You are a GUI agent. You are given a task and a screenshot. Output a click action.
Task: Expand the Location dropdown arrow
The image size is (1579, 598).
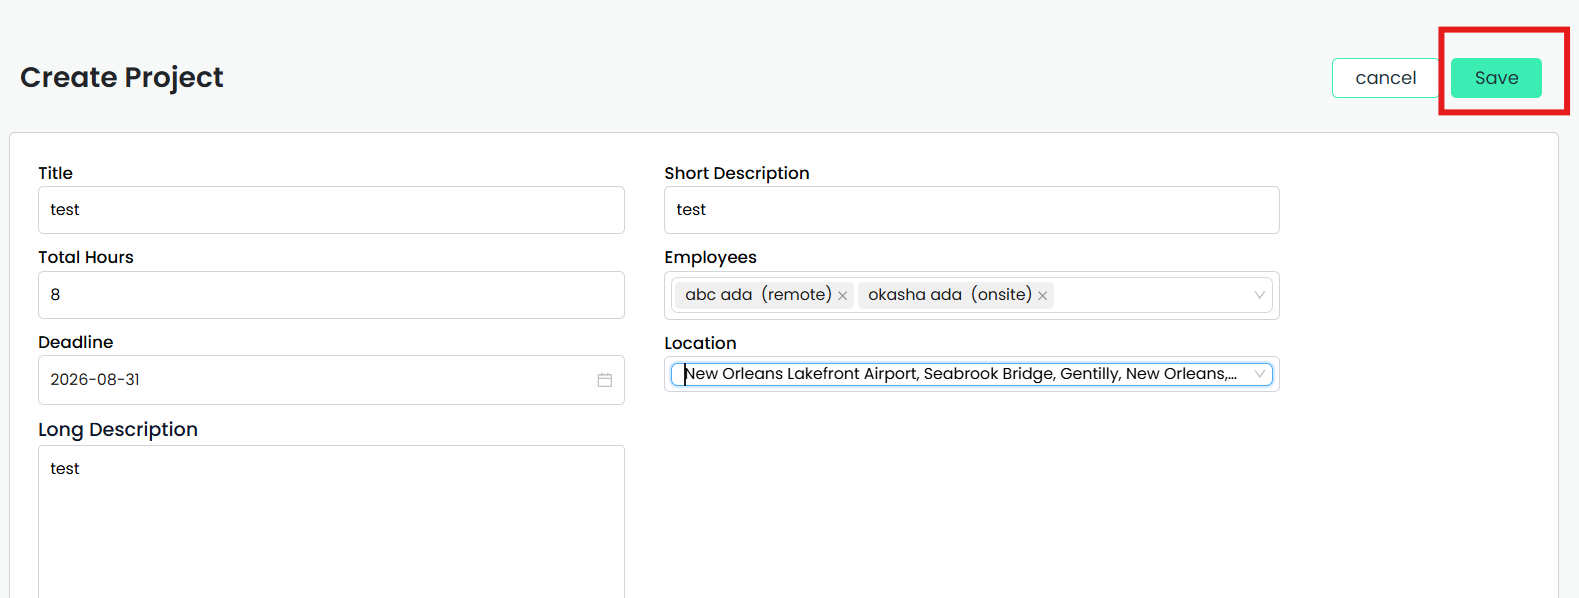point(1260,374)
